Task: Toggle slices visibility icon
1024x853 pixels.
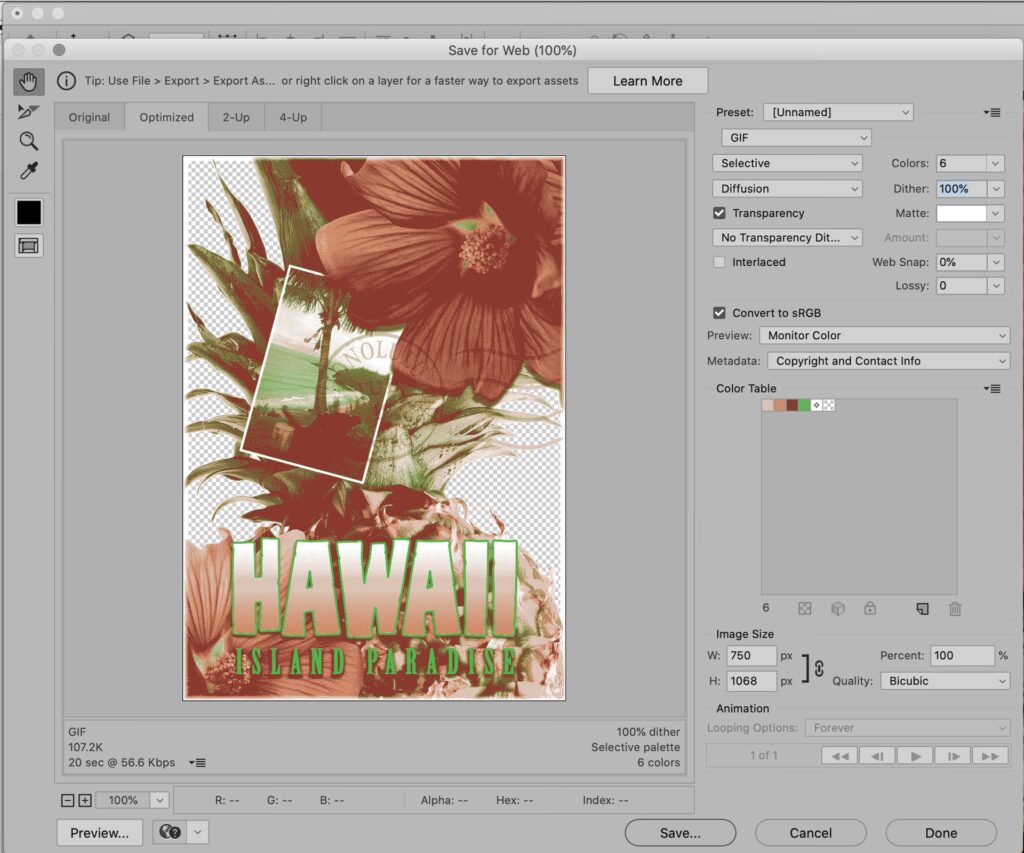Action: click(x=28, y=245)
